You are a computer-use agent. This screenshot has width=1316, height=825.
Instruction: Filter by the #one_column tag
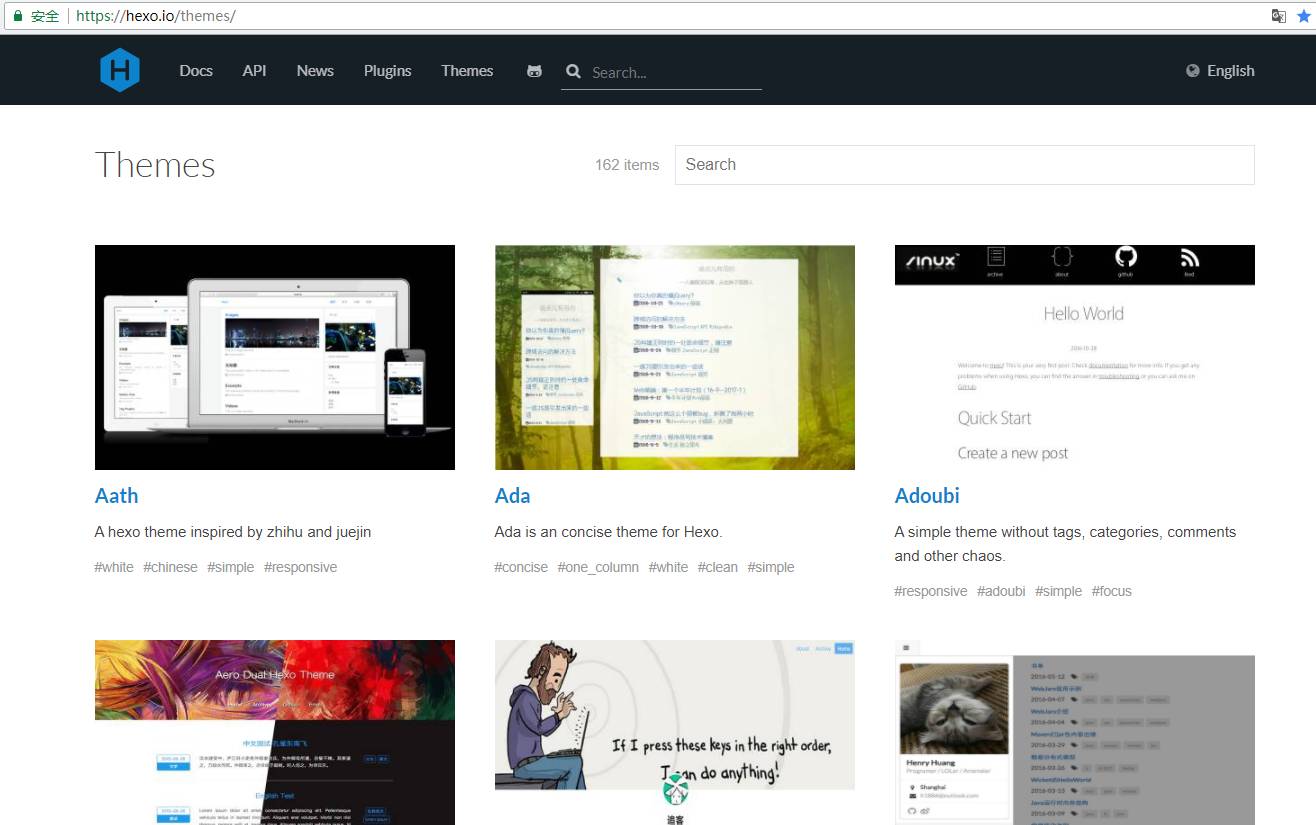click(x=598, y=567)
